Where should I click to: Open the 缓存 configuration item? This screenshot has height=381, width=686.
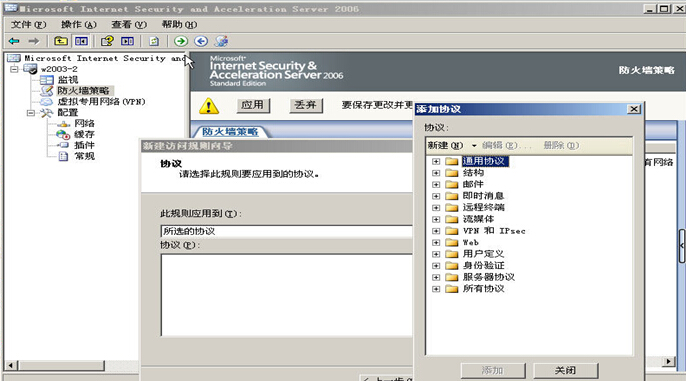pyautogui.click(x=84, y=134)
